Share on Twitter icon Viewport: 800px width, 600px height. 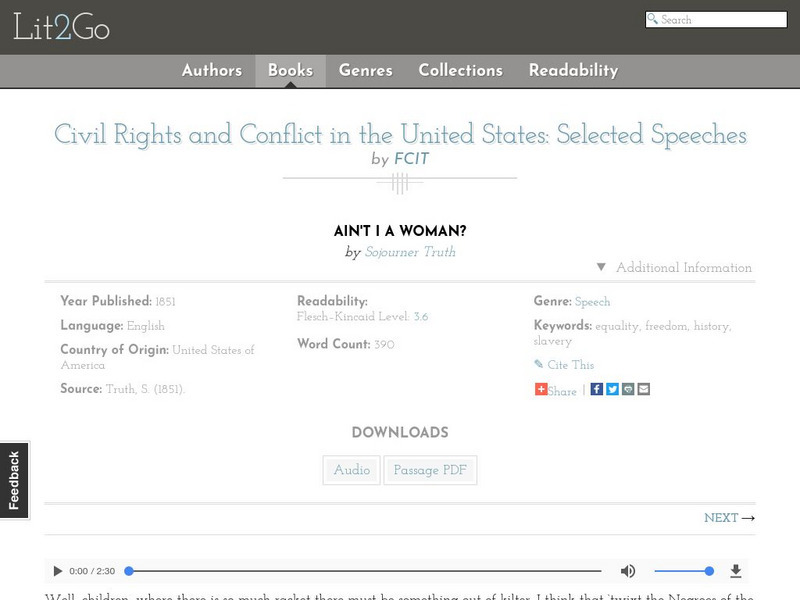click(612, 389)
